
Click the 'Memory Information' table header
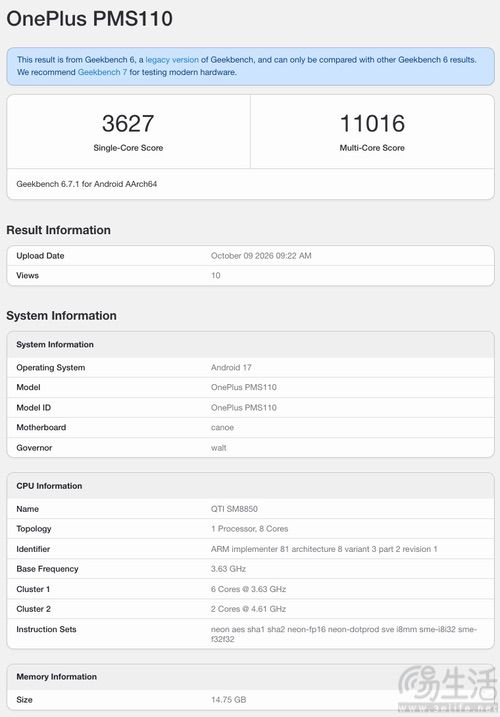tap(57, 676)
